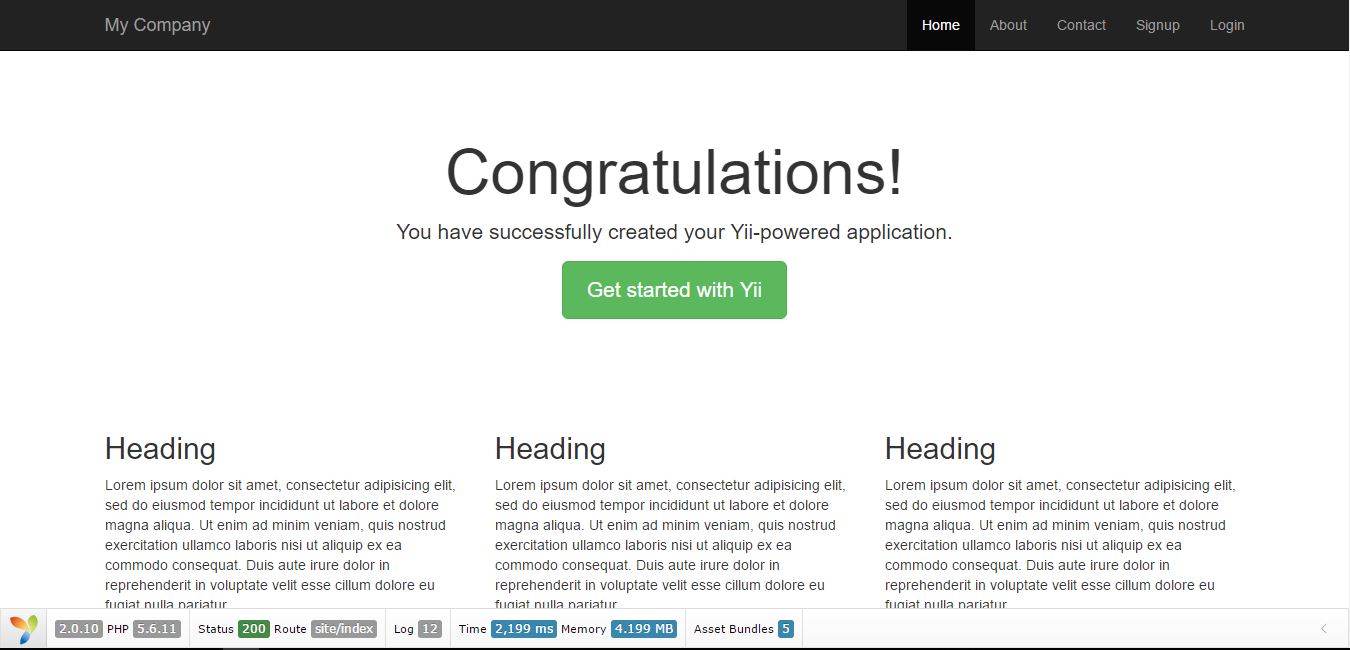Click the Yii logo in debug toolbar
The height and width of the screenshot is (650, 1350).
click(x=24, y=629)
